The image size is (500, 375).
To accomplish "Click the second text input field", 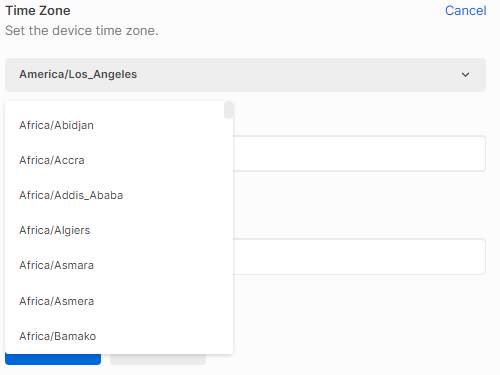I will point(359,256).
